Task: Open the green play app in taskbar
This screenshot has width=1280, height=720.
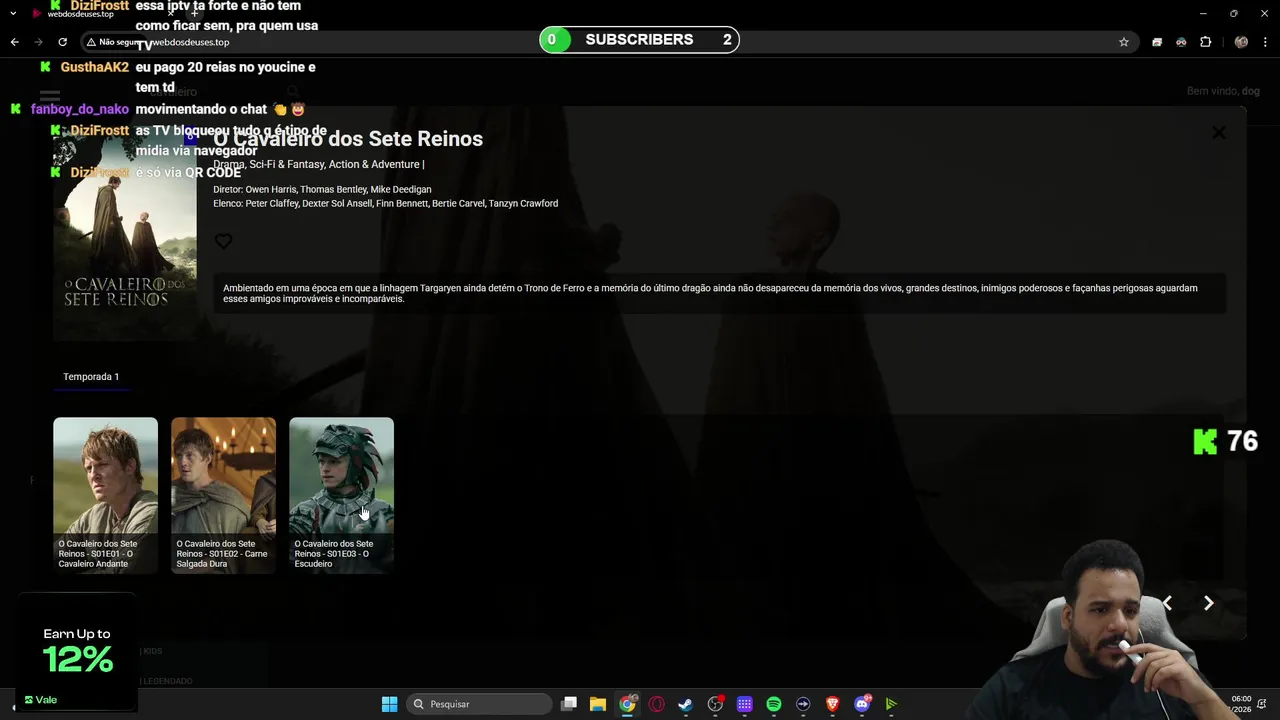Action: click(x=891, y=704)
